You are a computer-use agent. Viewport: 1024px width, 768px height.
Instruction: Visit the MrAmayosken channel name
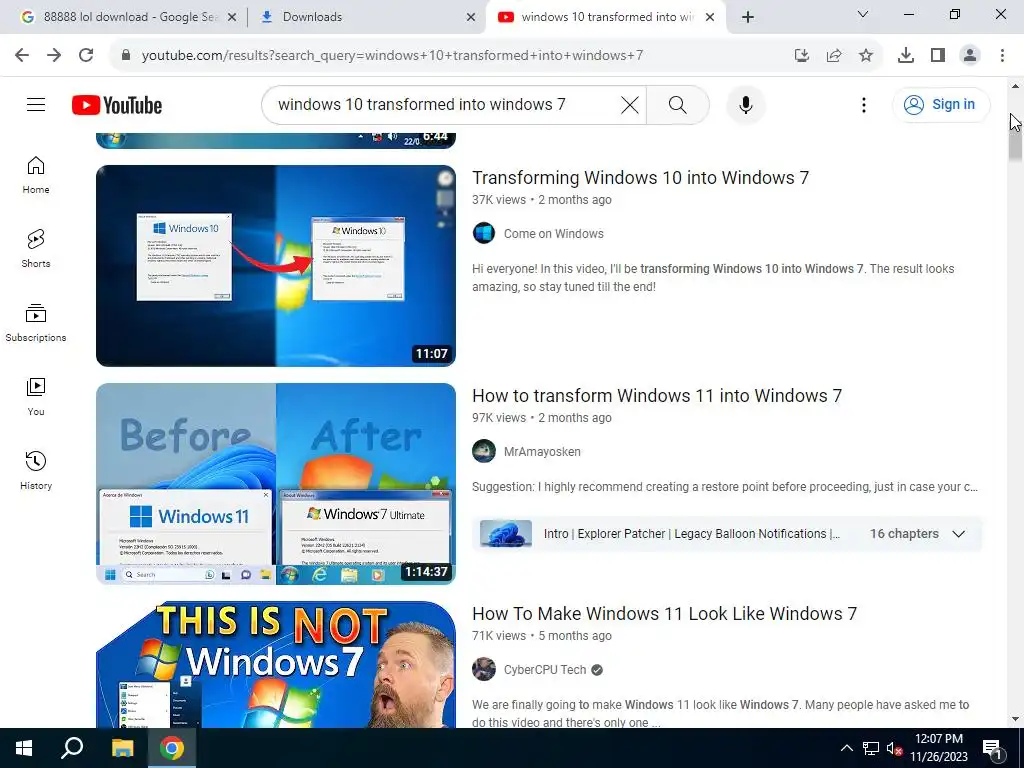542,452
